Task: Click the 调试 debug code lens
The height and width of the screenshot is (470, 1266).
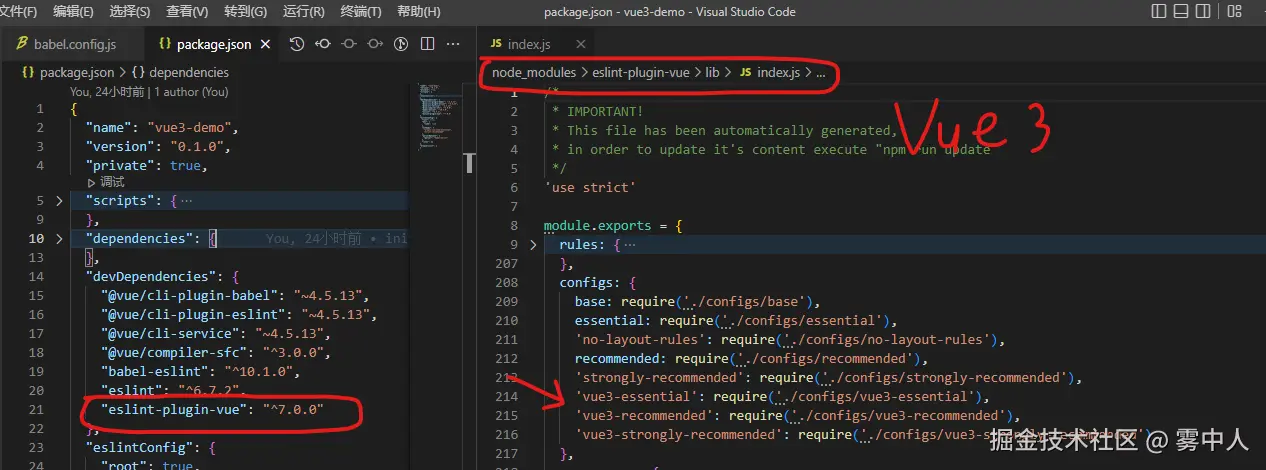Action: 106,182
